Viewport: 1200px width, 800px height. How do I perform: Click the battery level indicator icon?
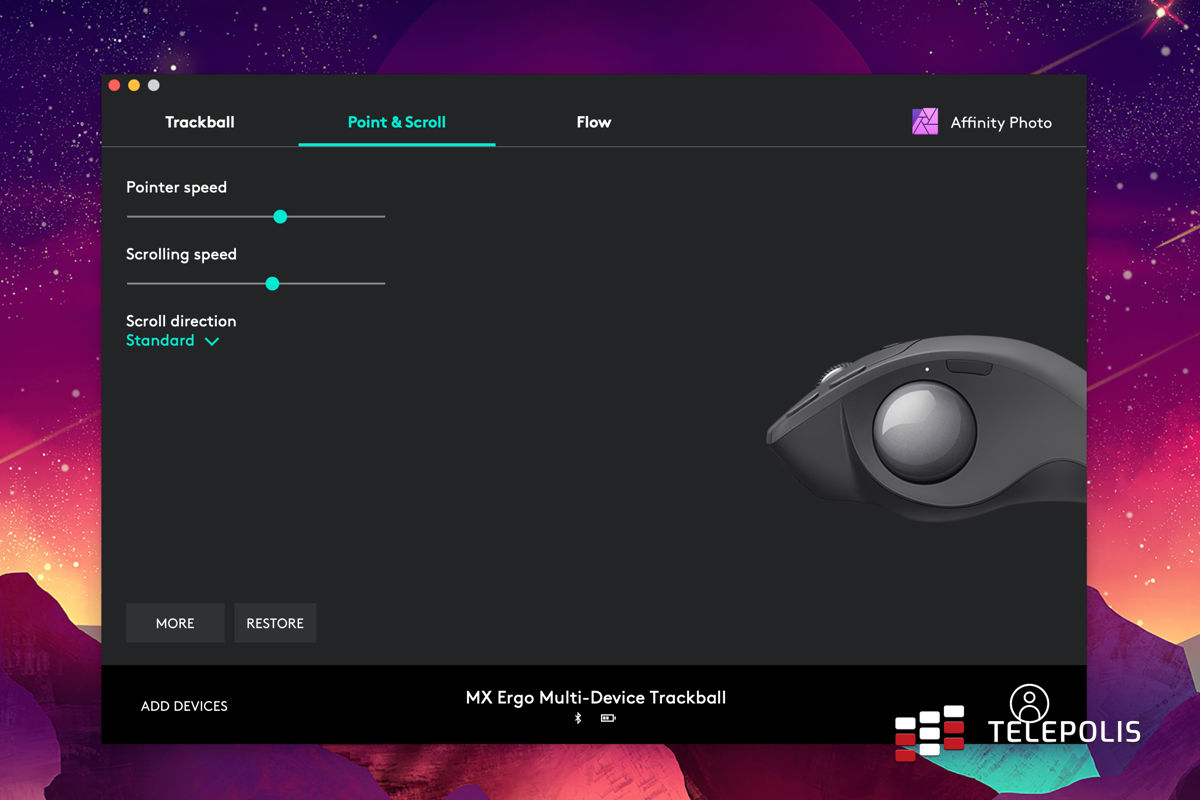(607, 718)
